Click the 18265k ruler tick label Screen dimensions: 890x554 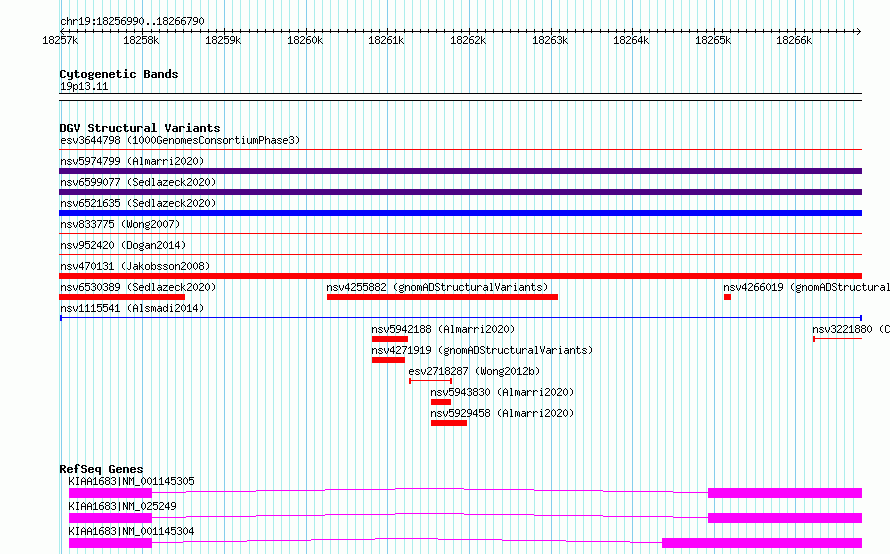coord(713,40)
